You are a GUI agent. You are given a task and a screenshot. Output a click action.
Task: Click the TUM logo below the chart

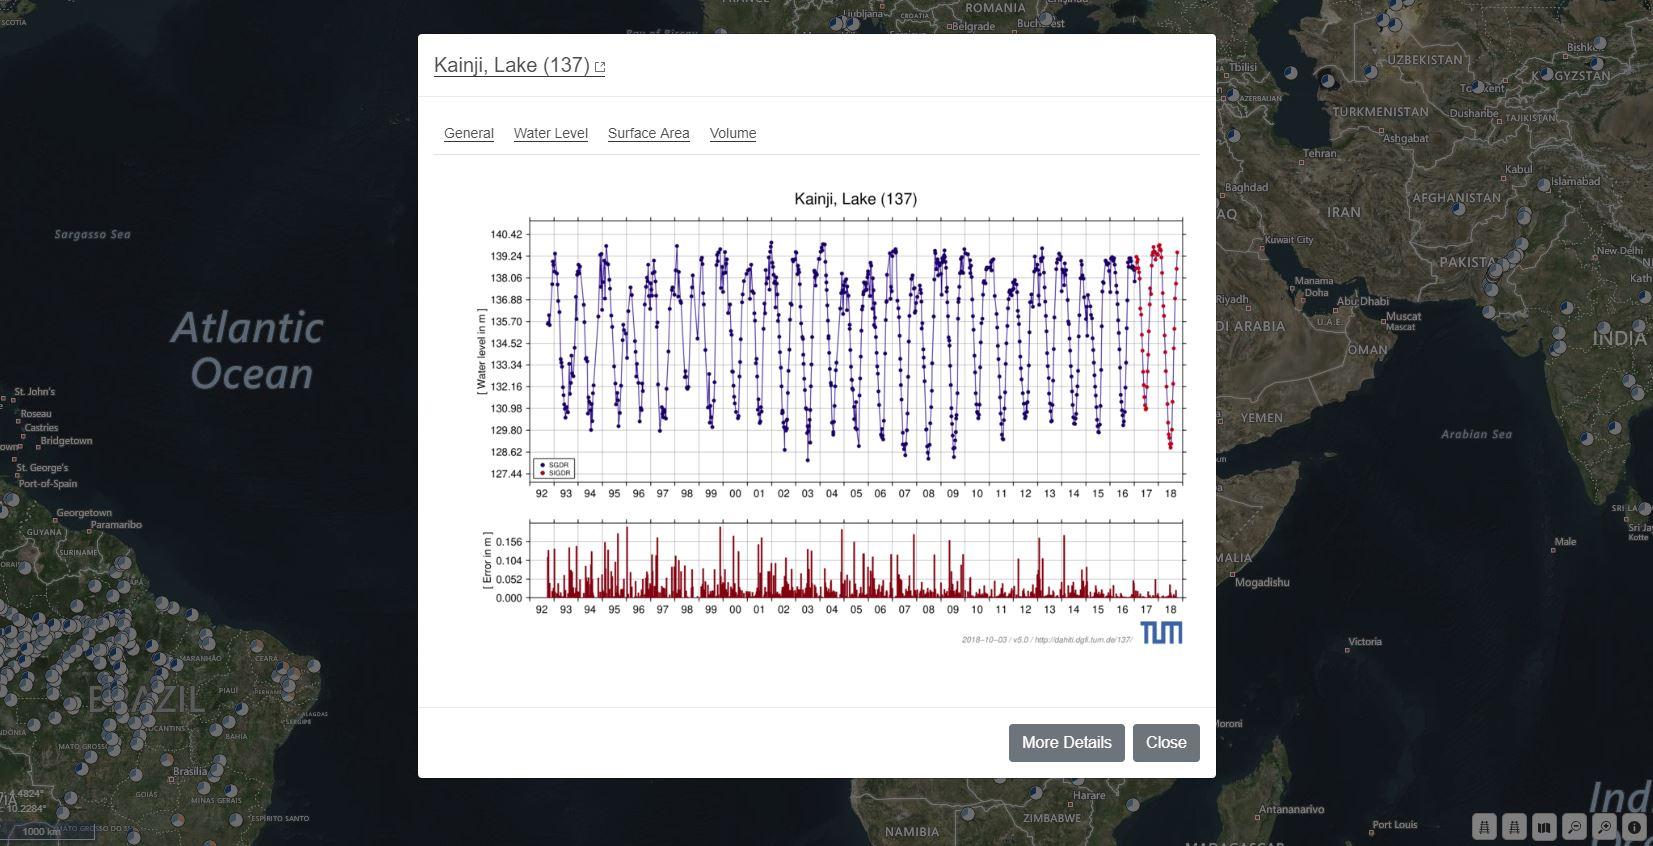tap(1161, 633)
